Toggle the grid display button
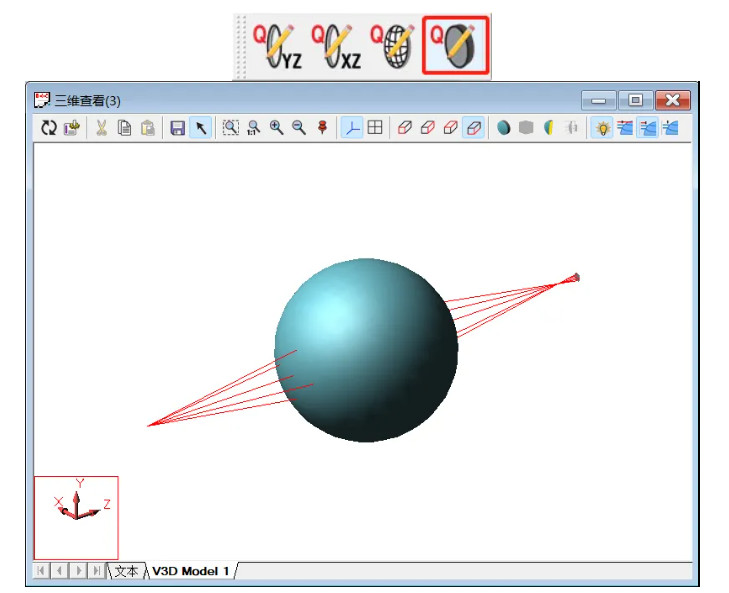 click(375, 128)
